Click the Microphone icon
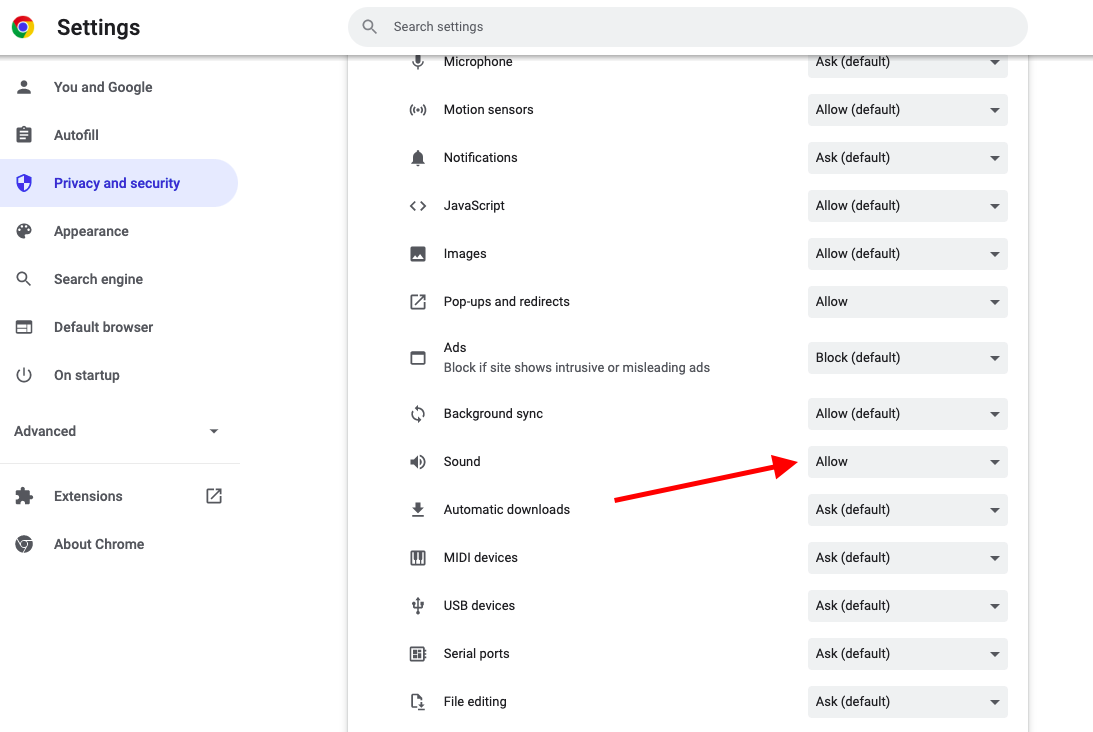1093x732 pixels. click(x=417, y=61)
